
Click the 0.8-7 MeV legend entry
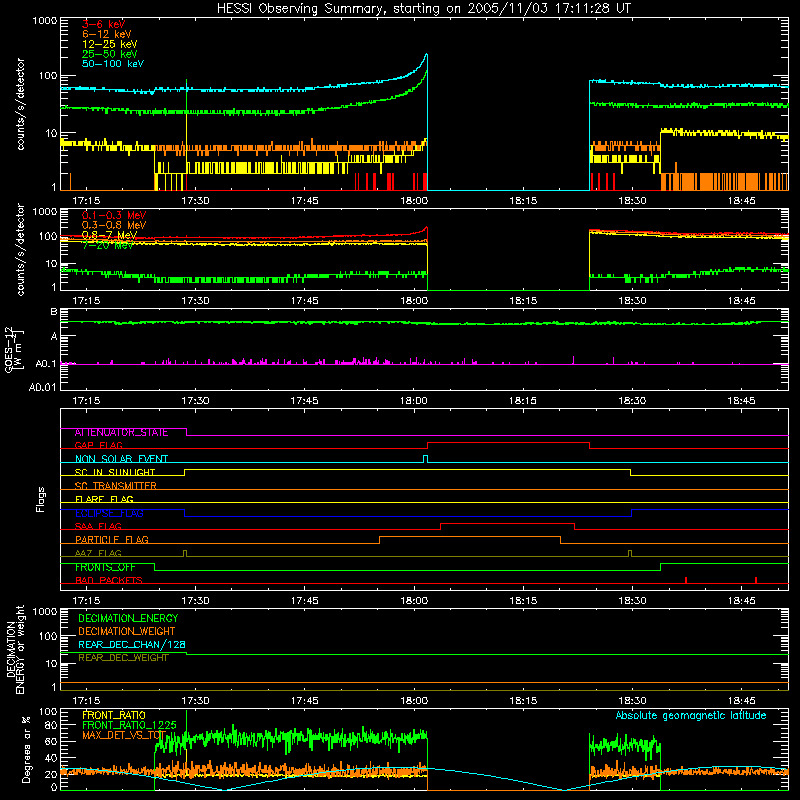[109, 235]
